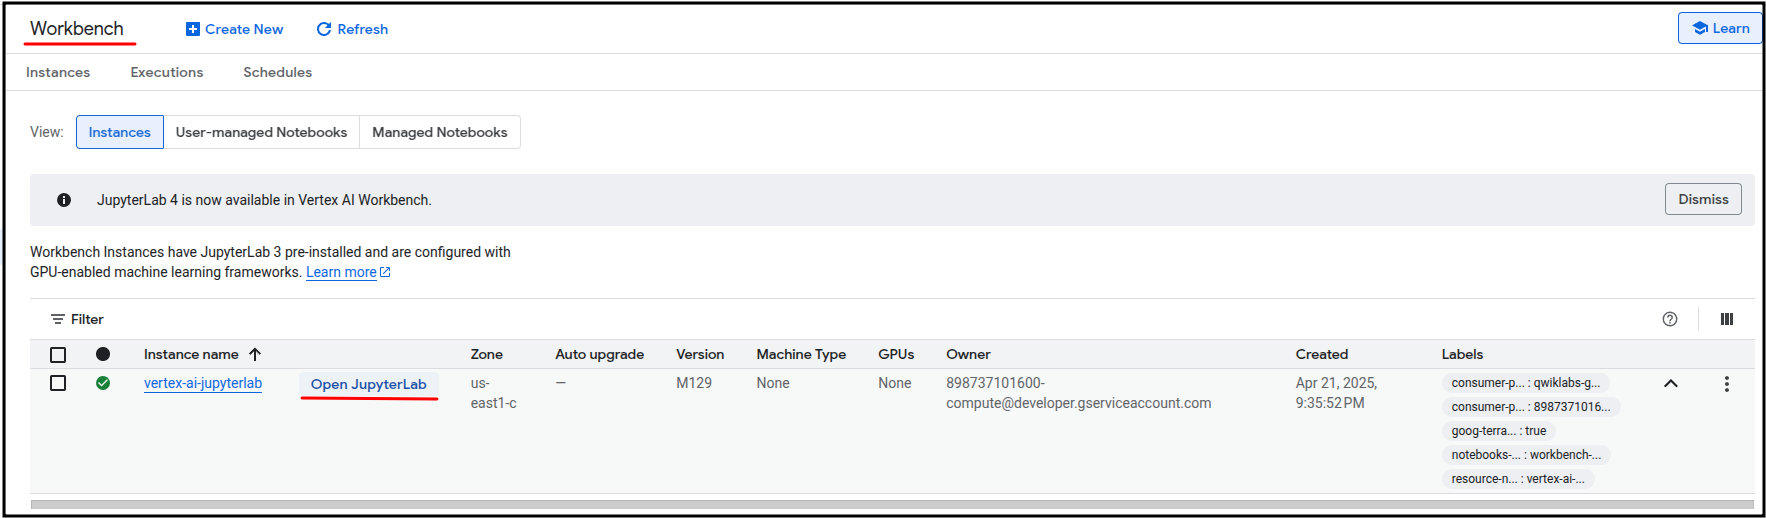Open JupyterLab for the instance

tap(369, 384)
